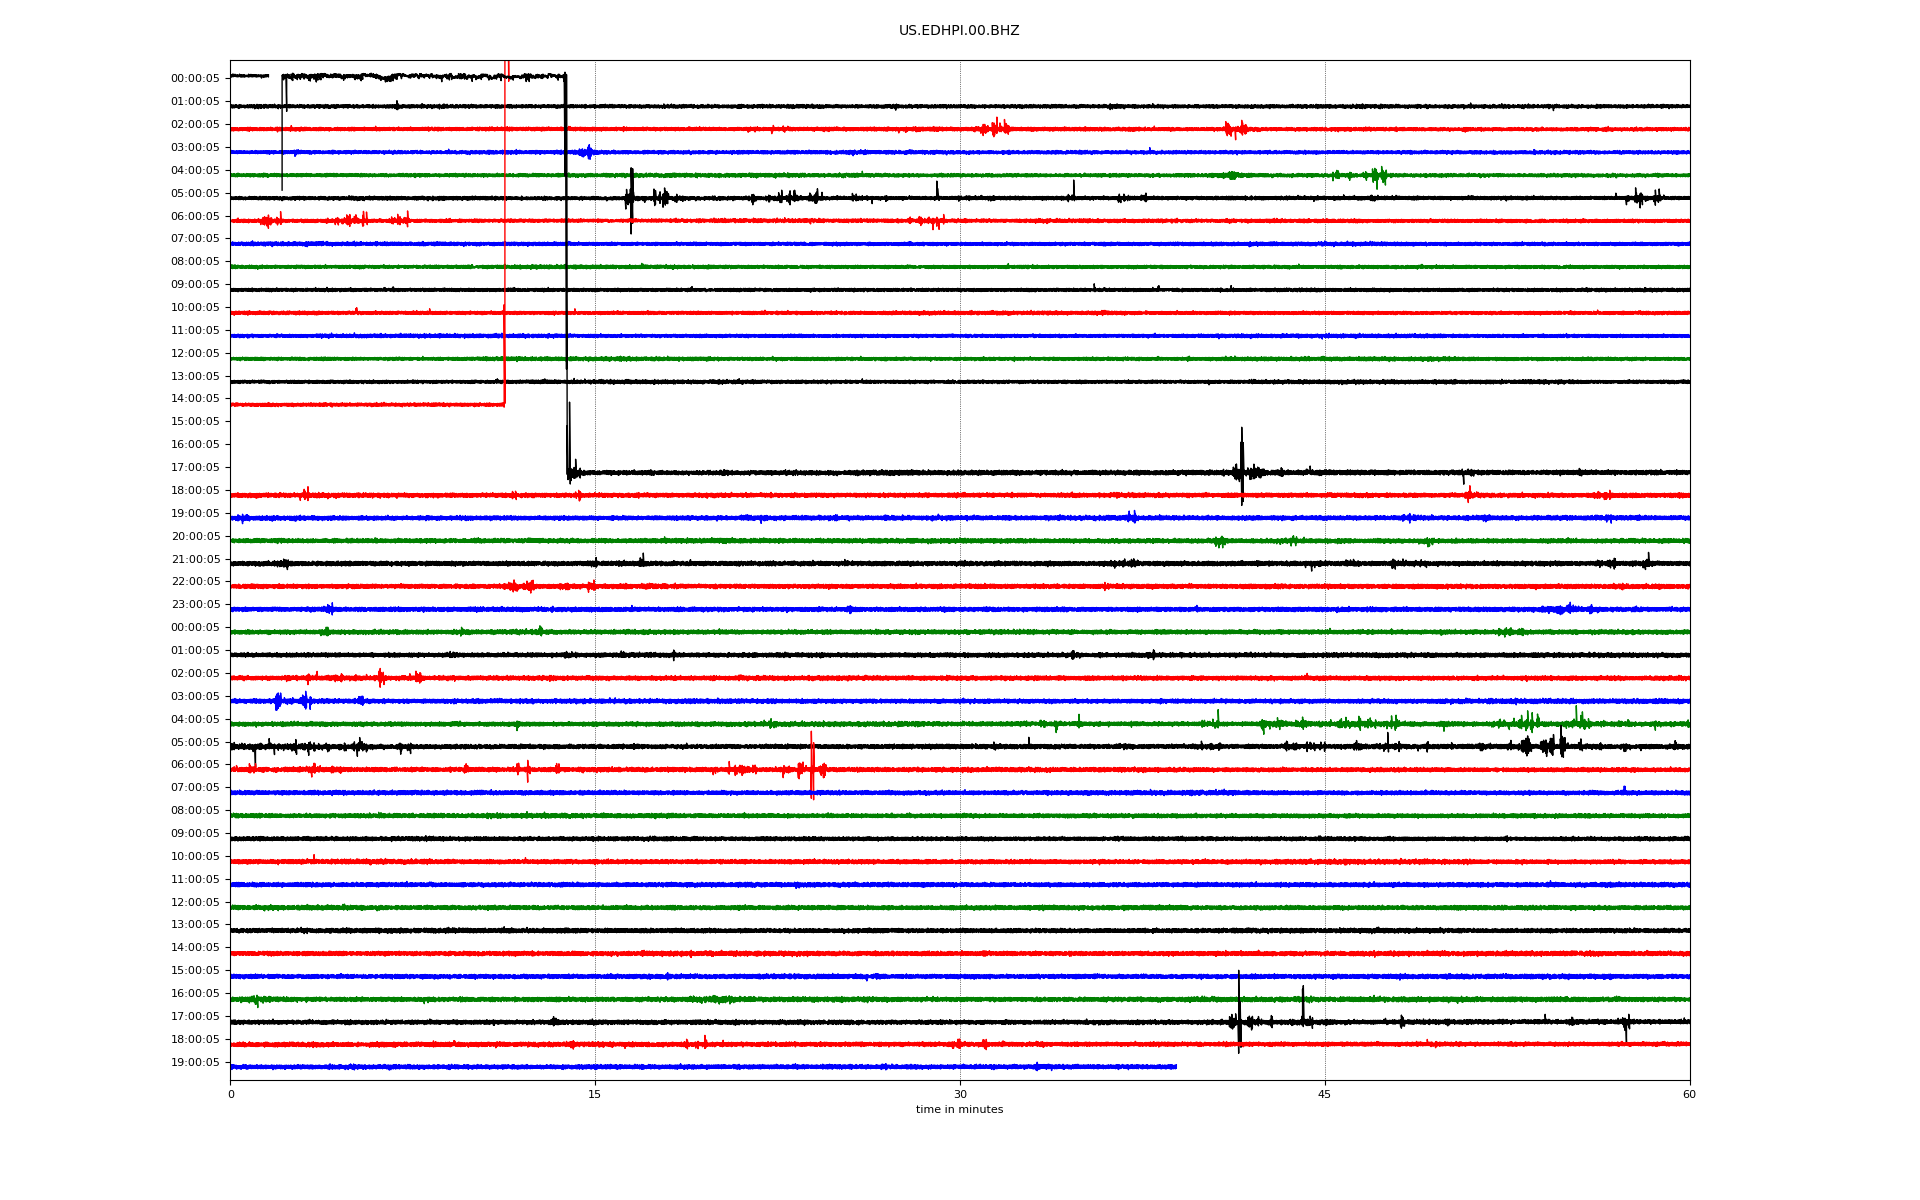
Task: Click the topmost 00:00:05 row label
Action: click(x=195, y=78)
